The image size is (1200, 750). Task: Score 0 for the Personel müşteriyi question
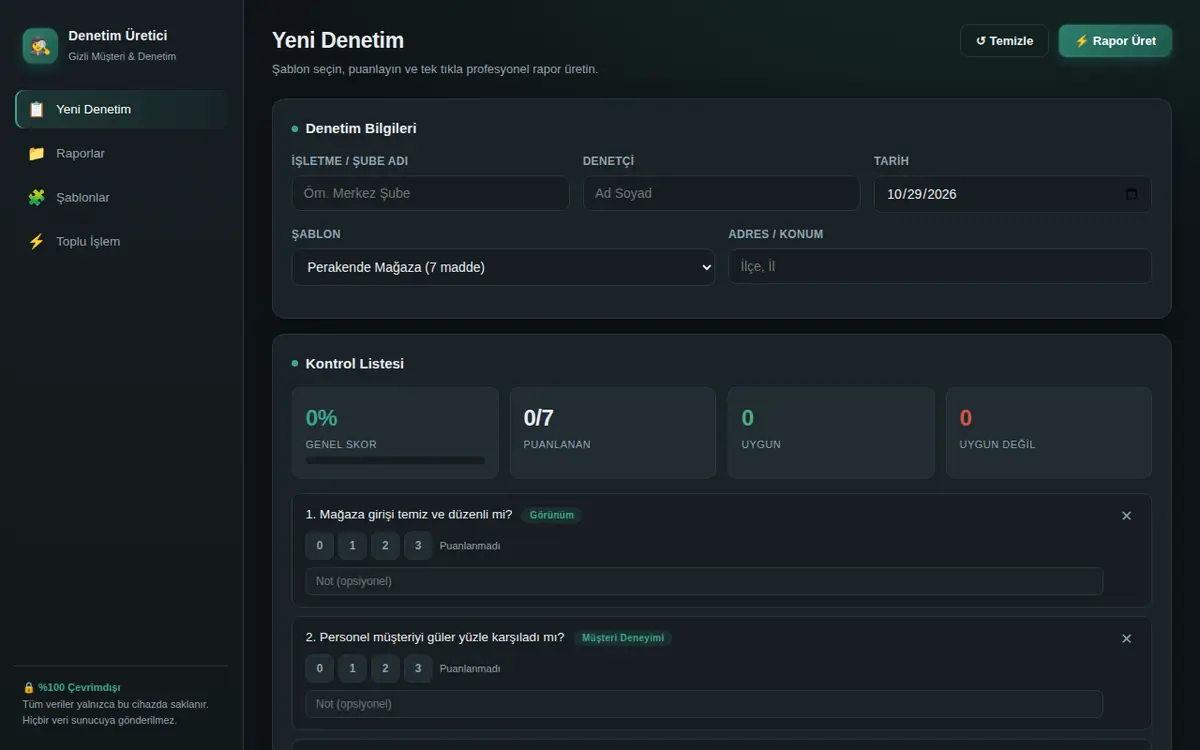tap(319, 669)
